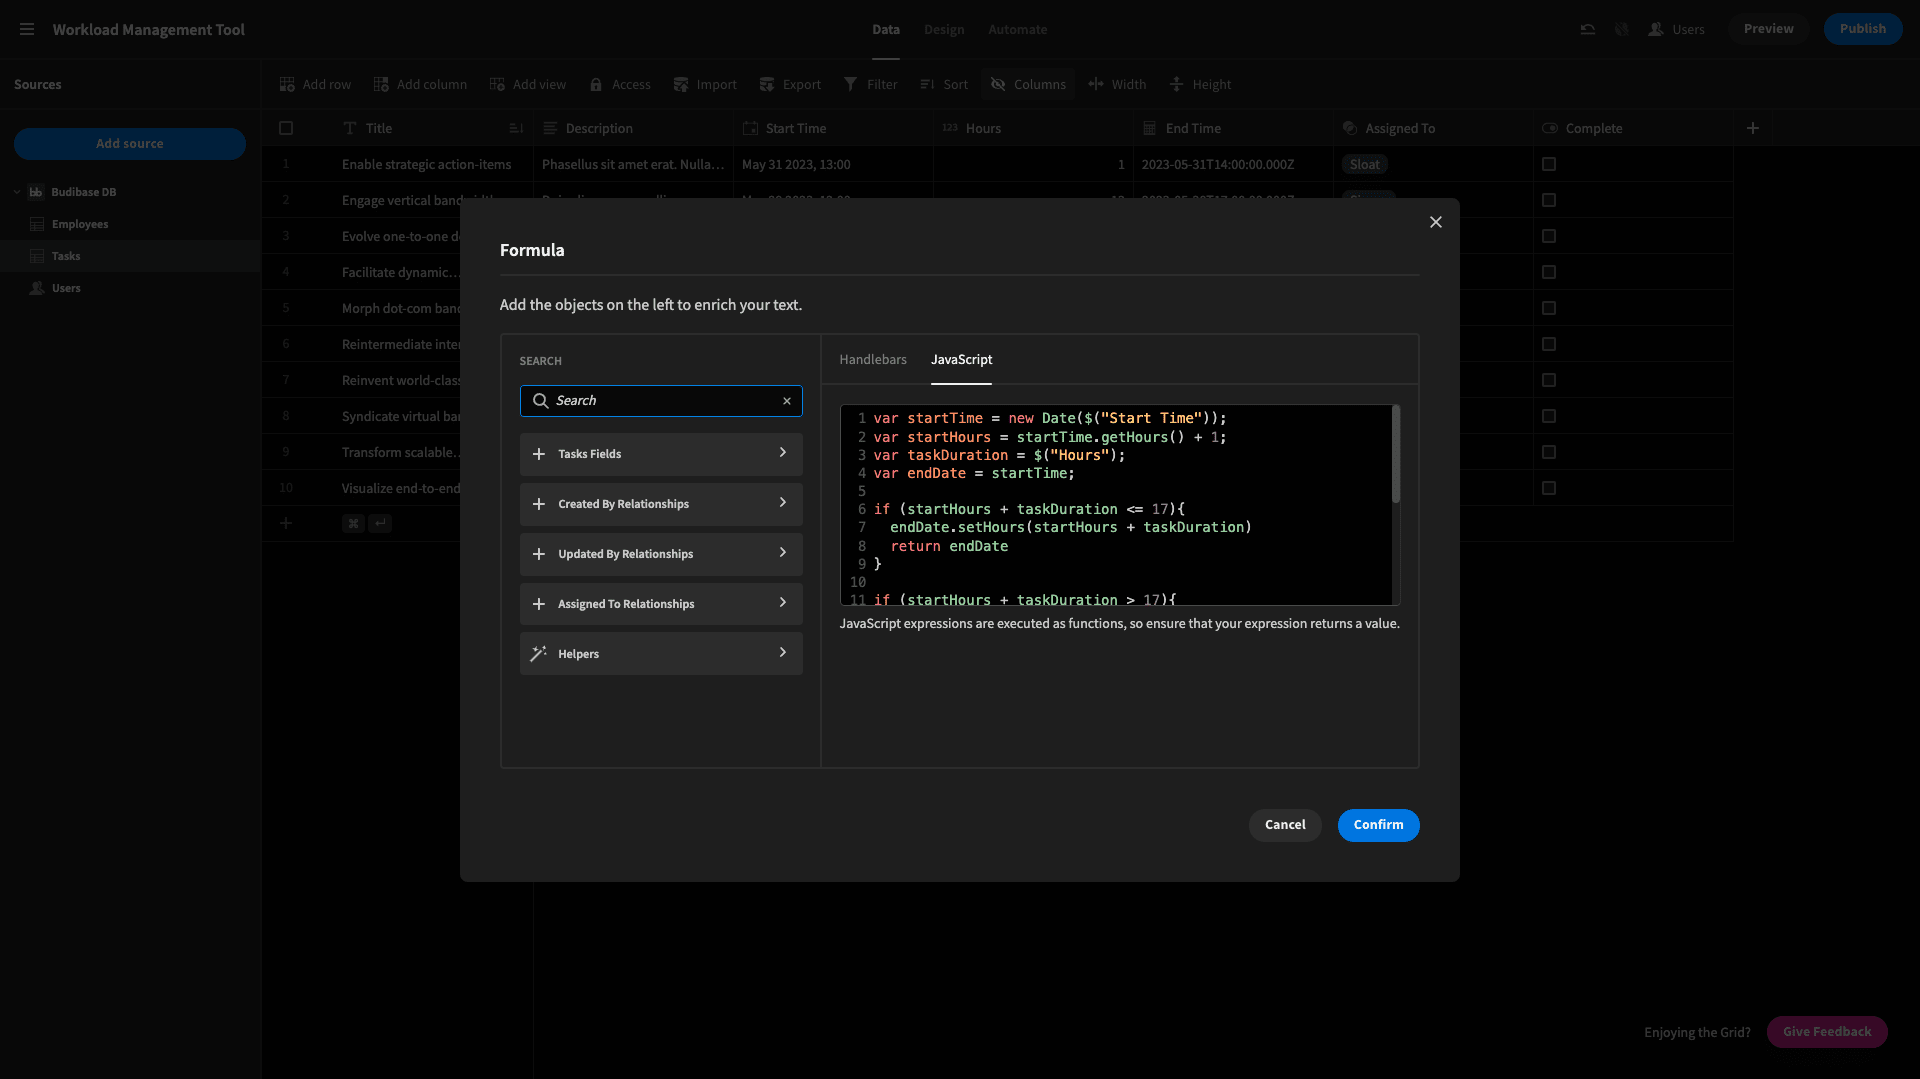Click inside the JavaScript code editor
Viewport: 1920px width, 1079px height.
[1120, 505]
